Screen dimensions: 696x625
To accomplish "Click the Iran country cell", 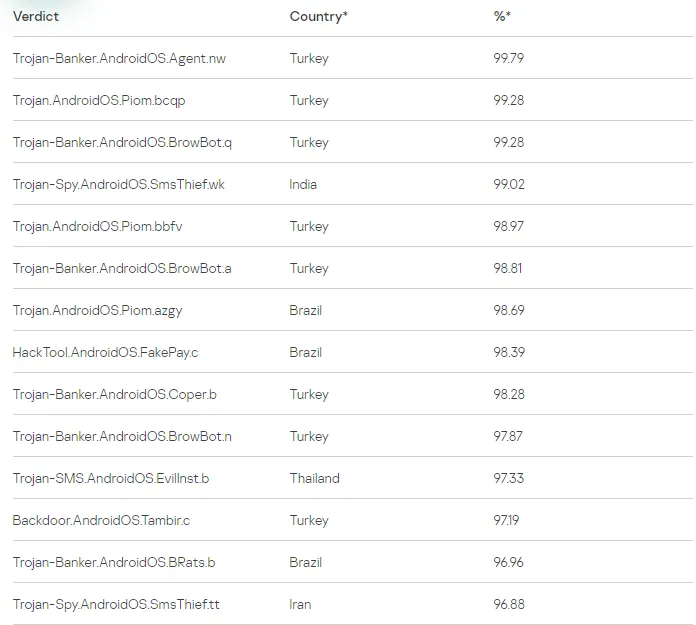I will point(299,604).
